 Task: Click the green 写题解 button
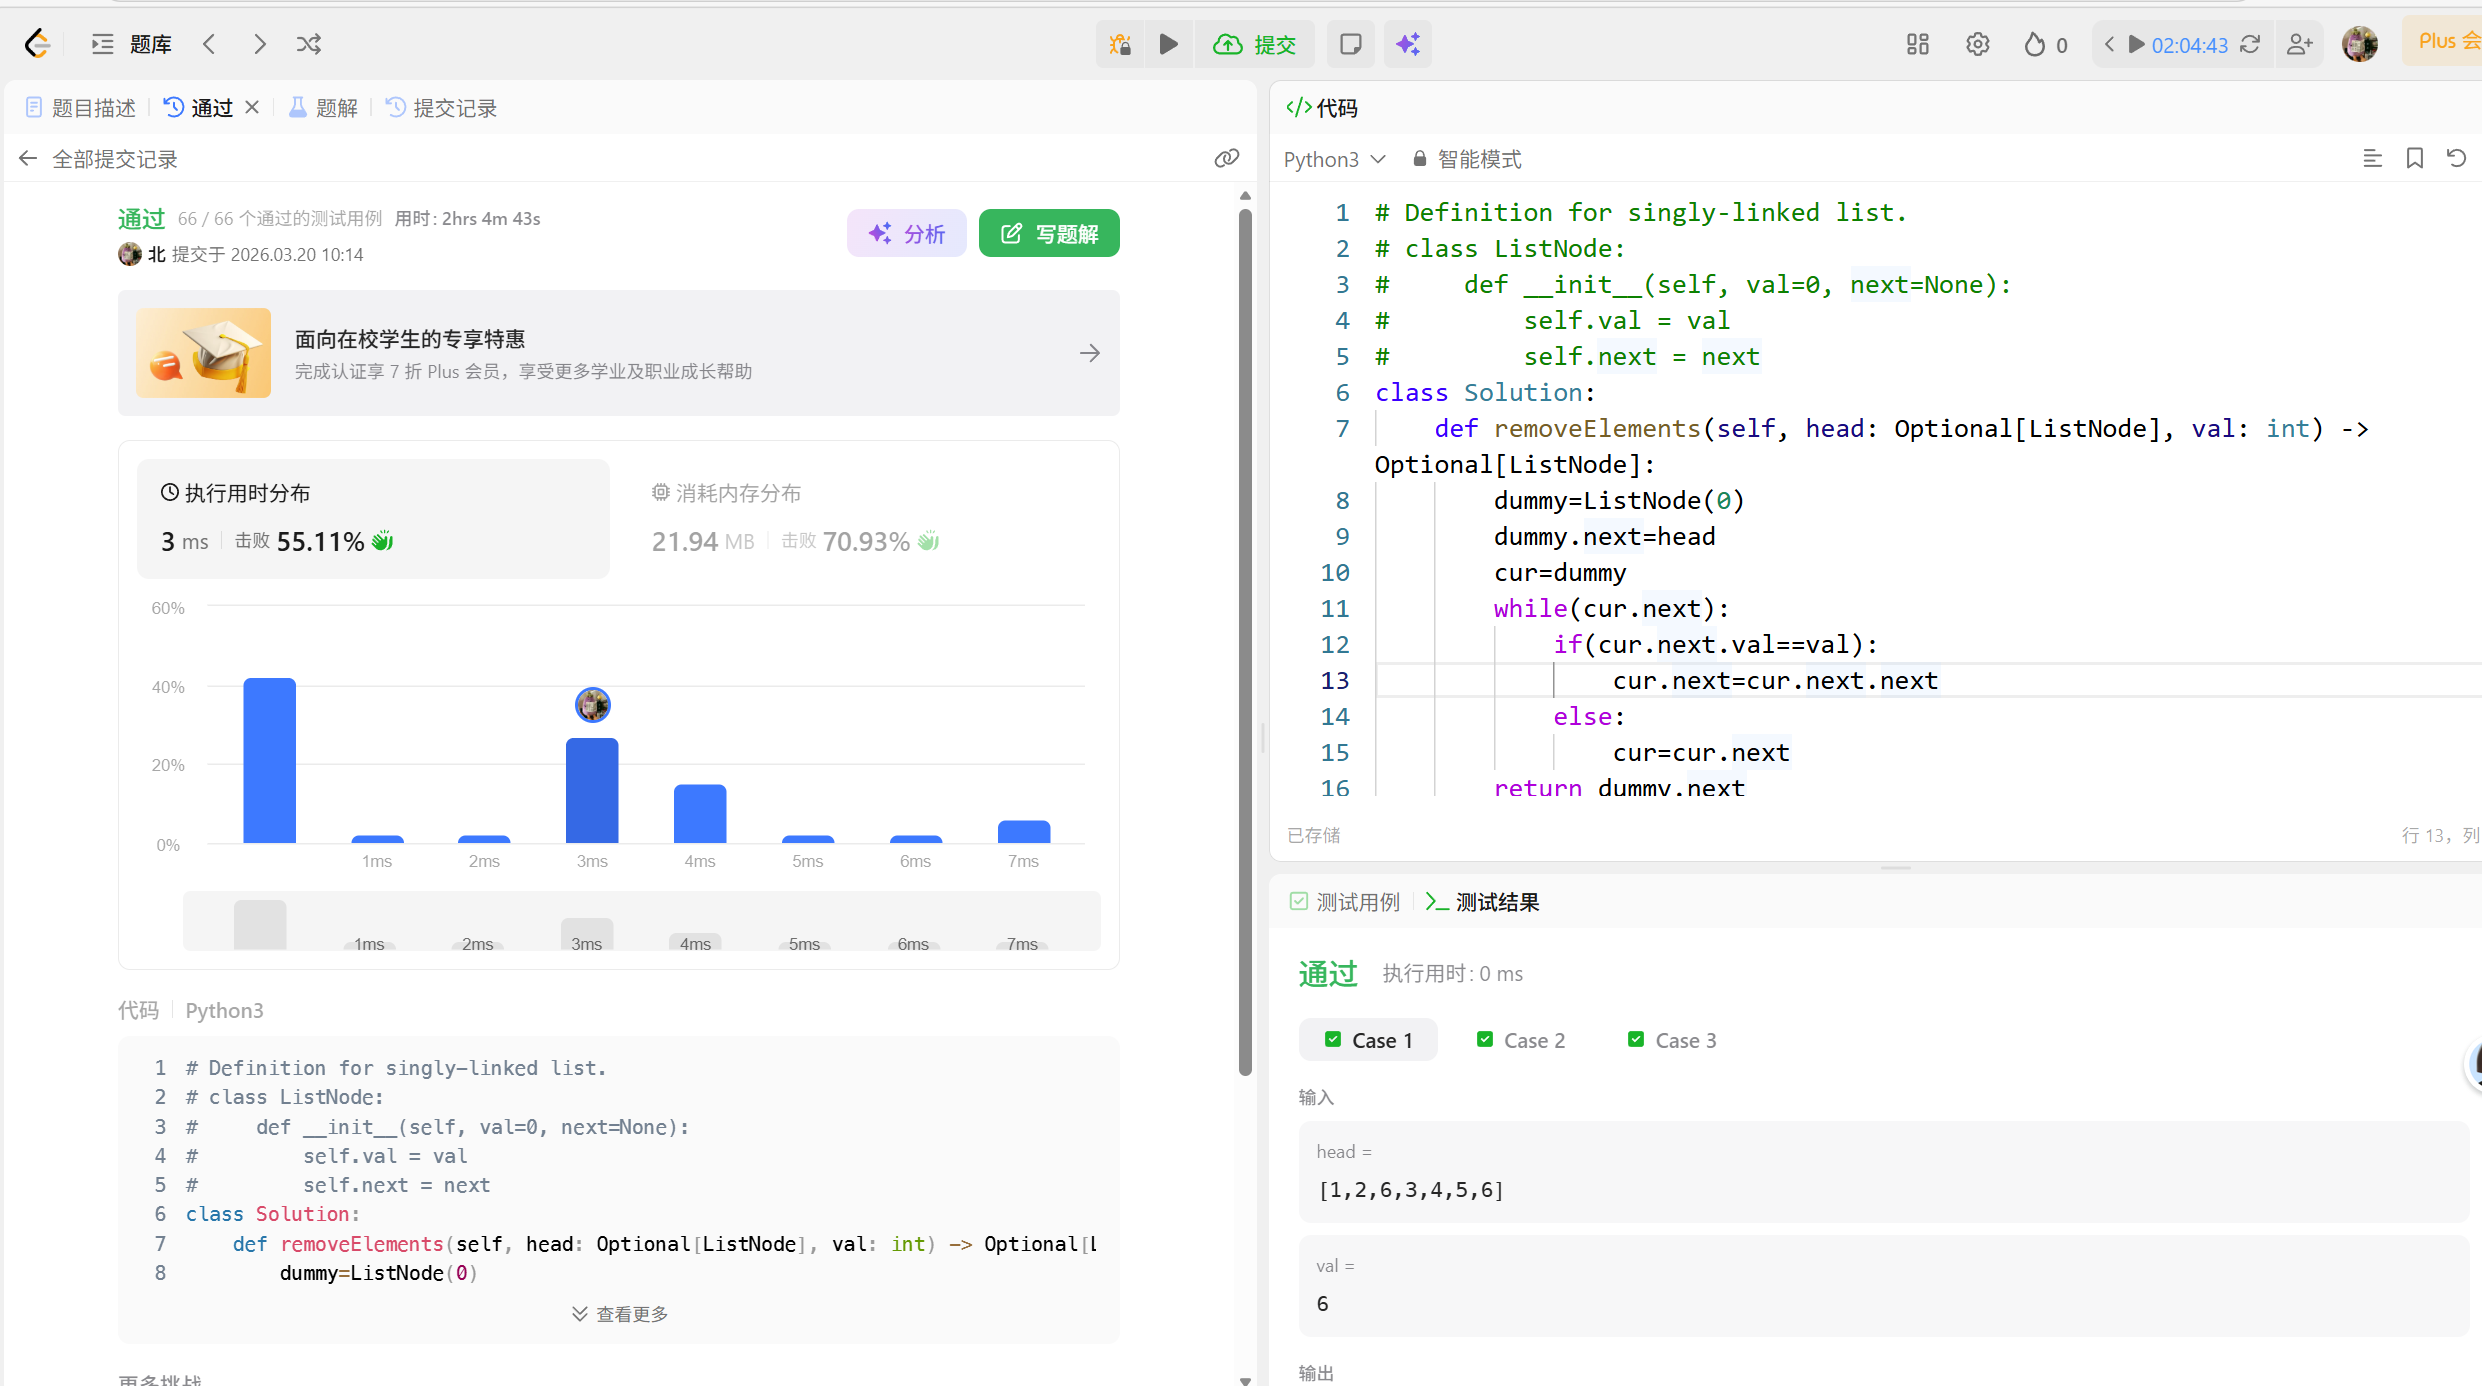point(1049,233)
